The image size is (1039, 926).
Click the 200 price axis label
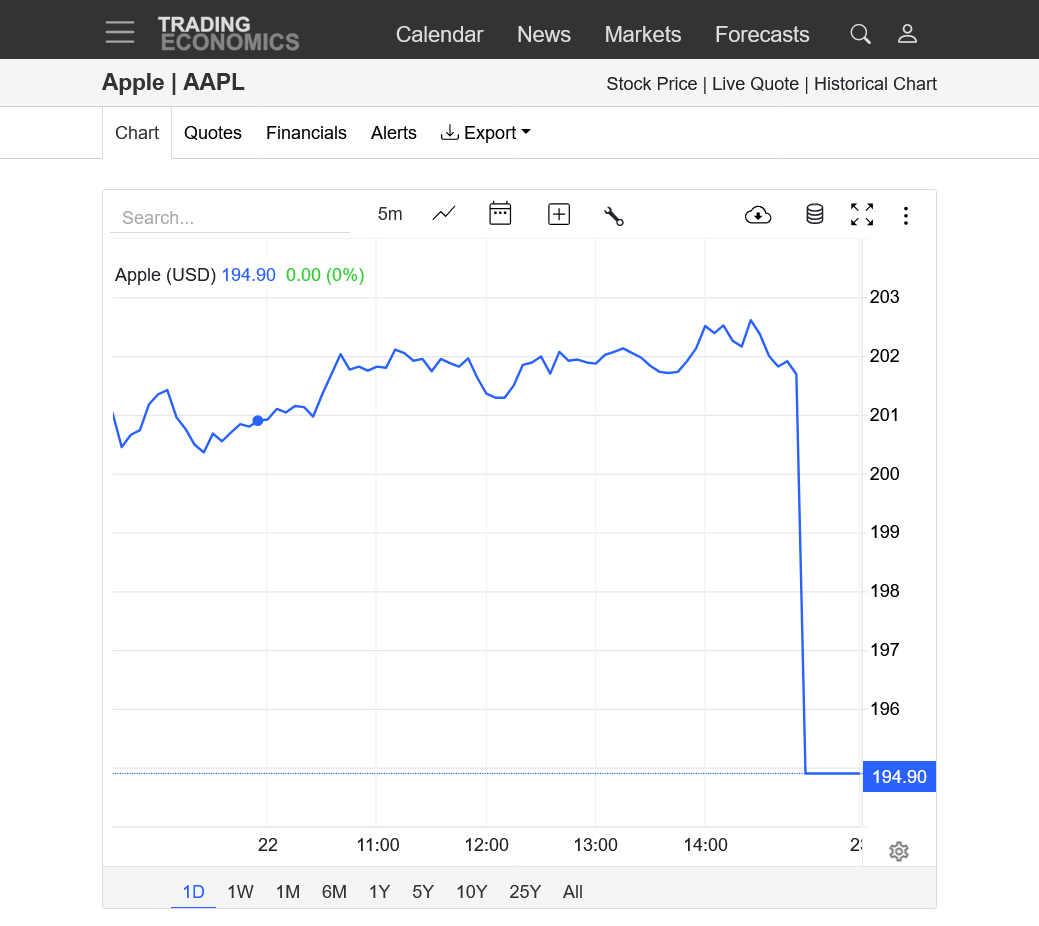[885, 473]
